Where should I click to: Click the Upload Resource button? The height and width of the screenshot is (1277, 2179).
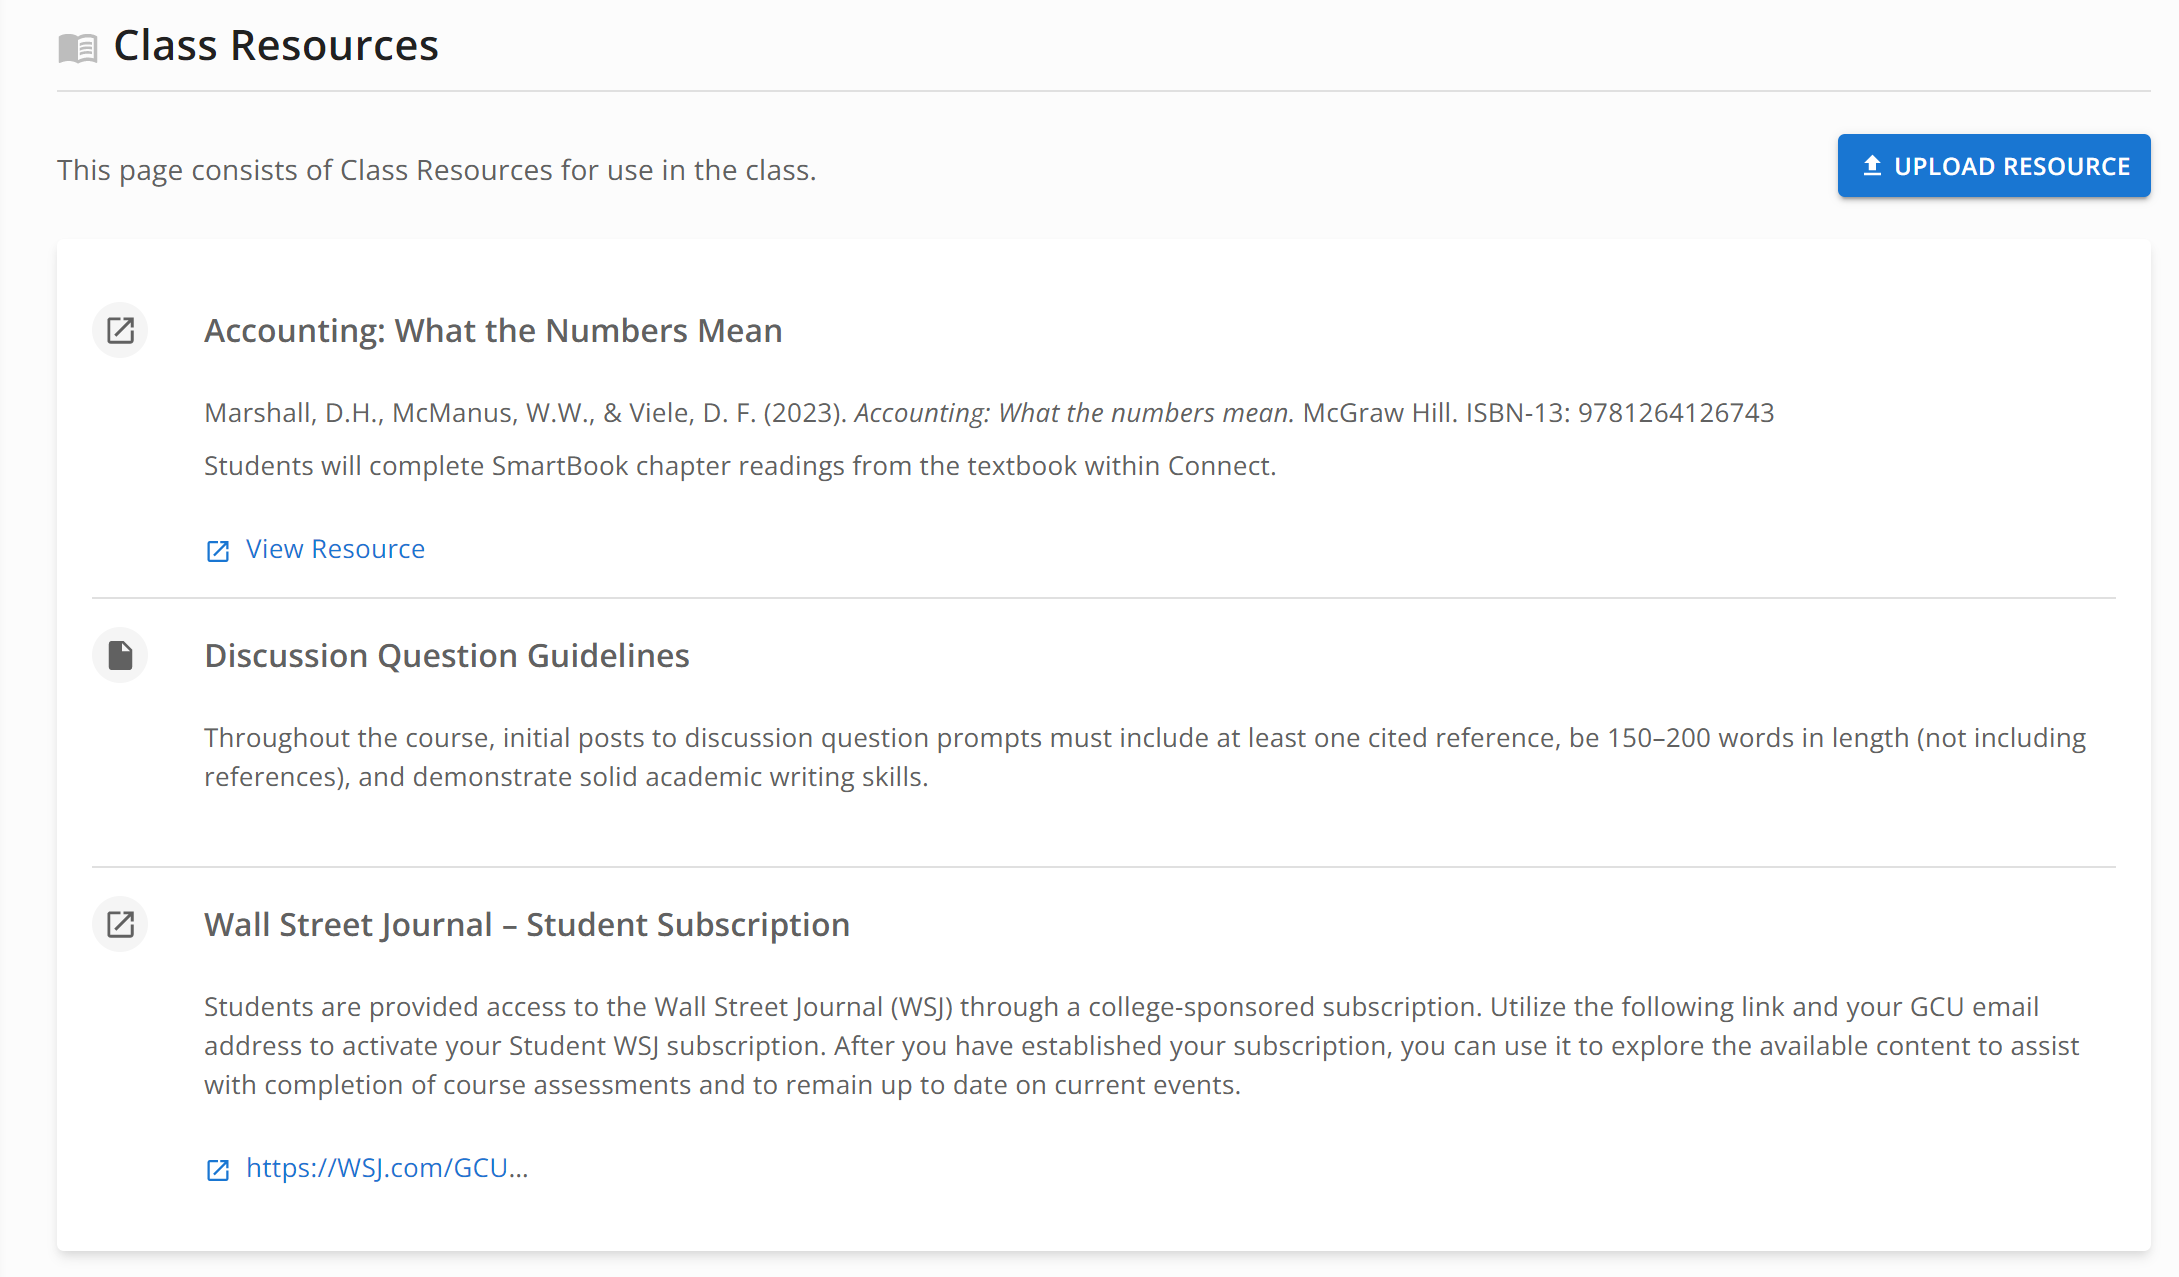1994,166
